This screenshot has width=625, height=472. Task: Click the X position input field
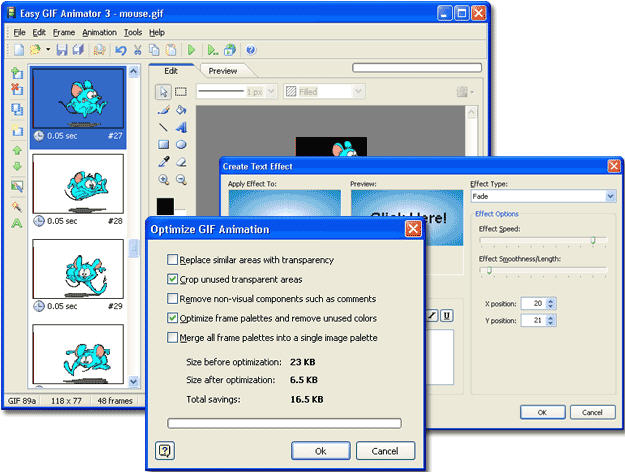point(533,303)
